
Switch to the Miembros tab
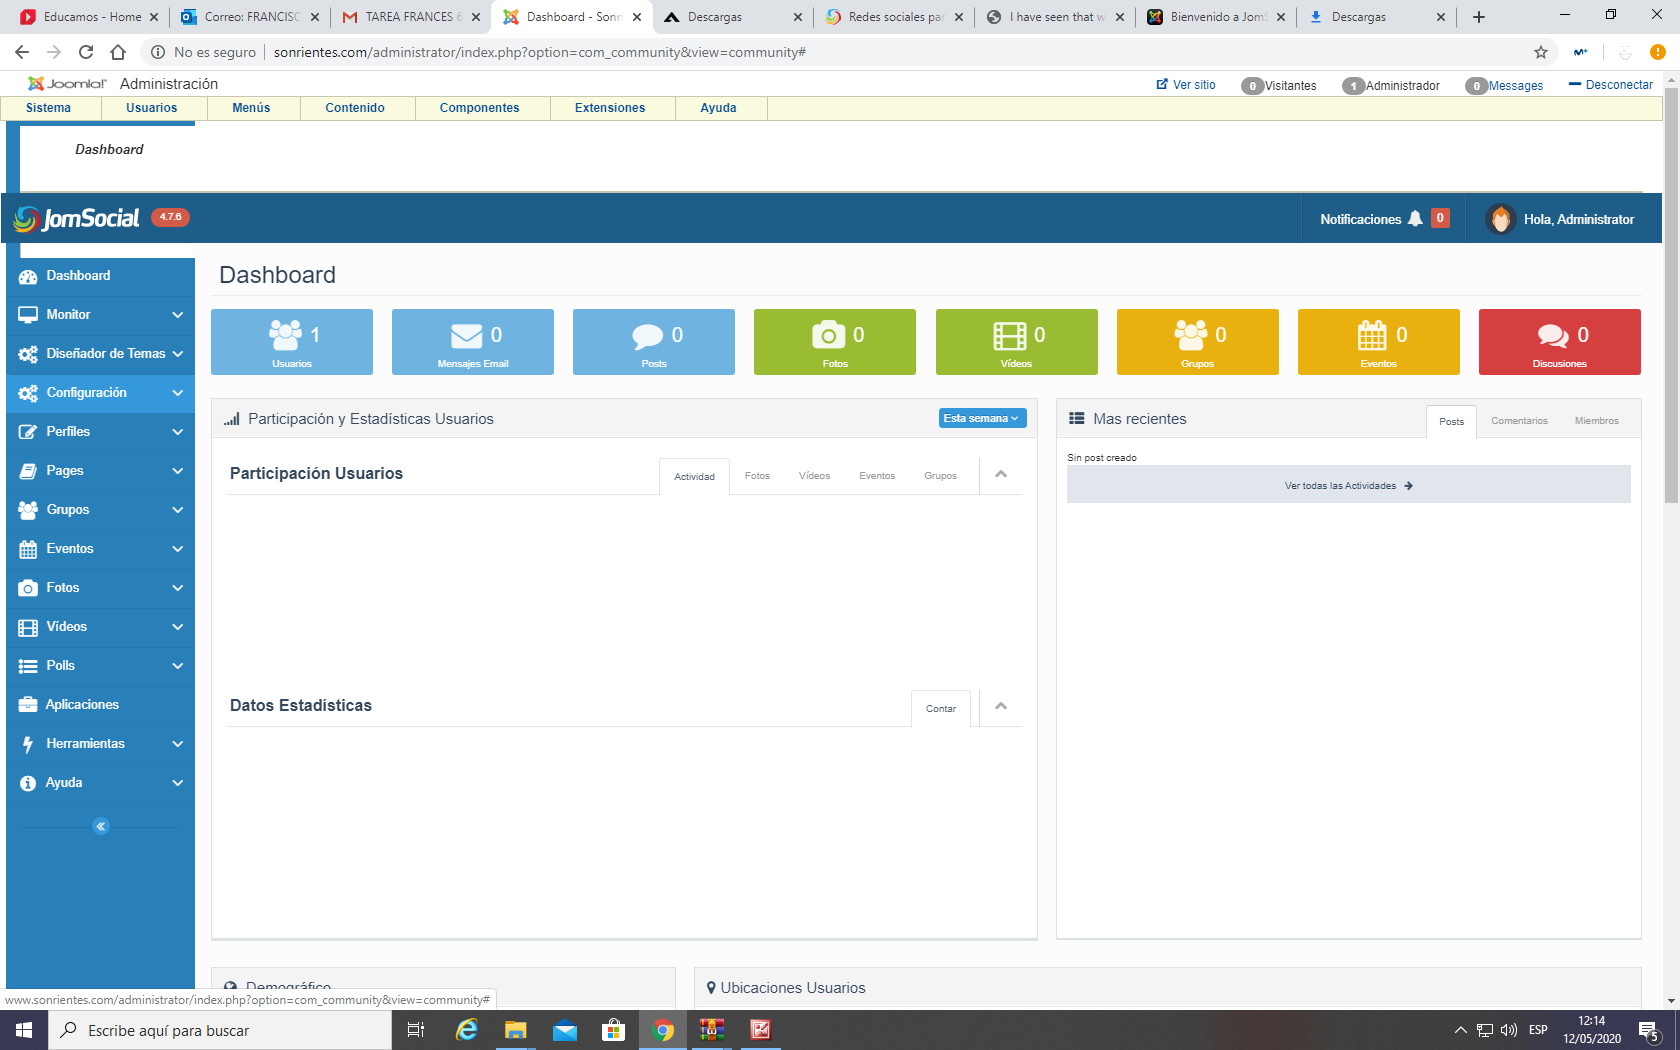coord(1596,421)
